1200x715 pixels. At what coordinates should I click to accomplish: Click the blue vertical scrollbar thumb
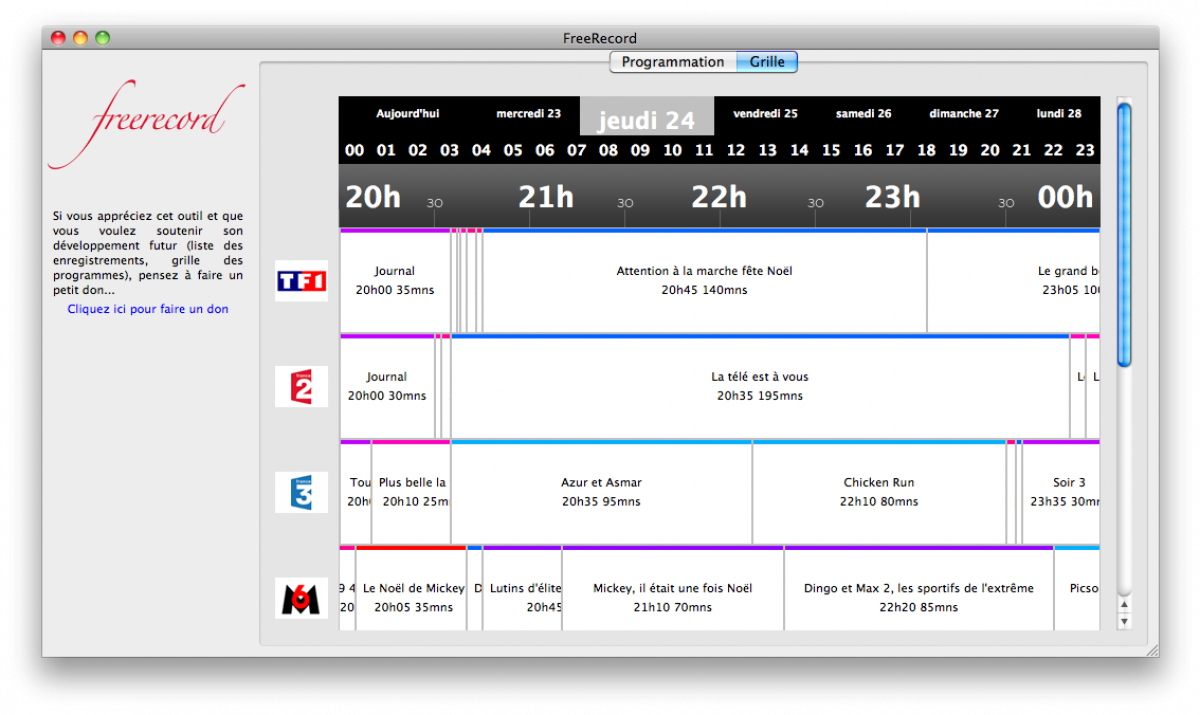coord(1124,234)
